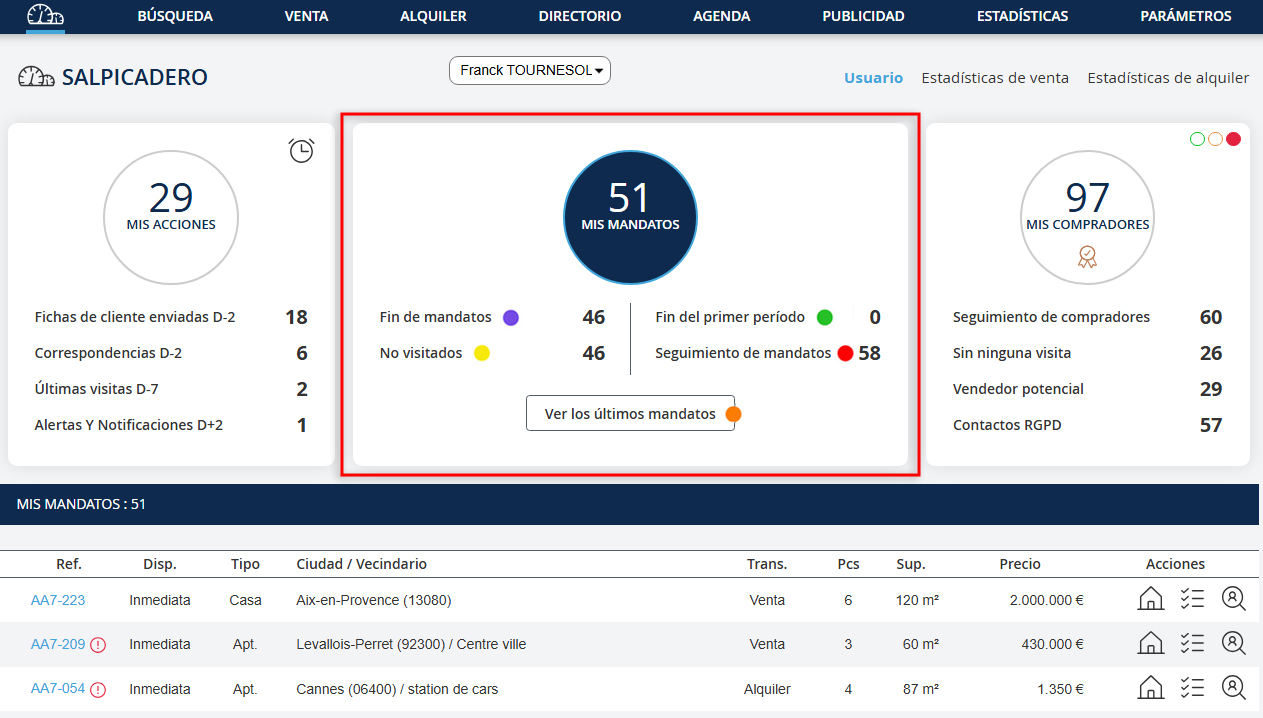This screenshot has width=1263, height=718.
Task: Open checklist icon for listing AA7-209
Action: (x=1191, y=644)
